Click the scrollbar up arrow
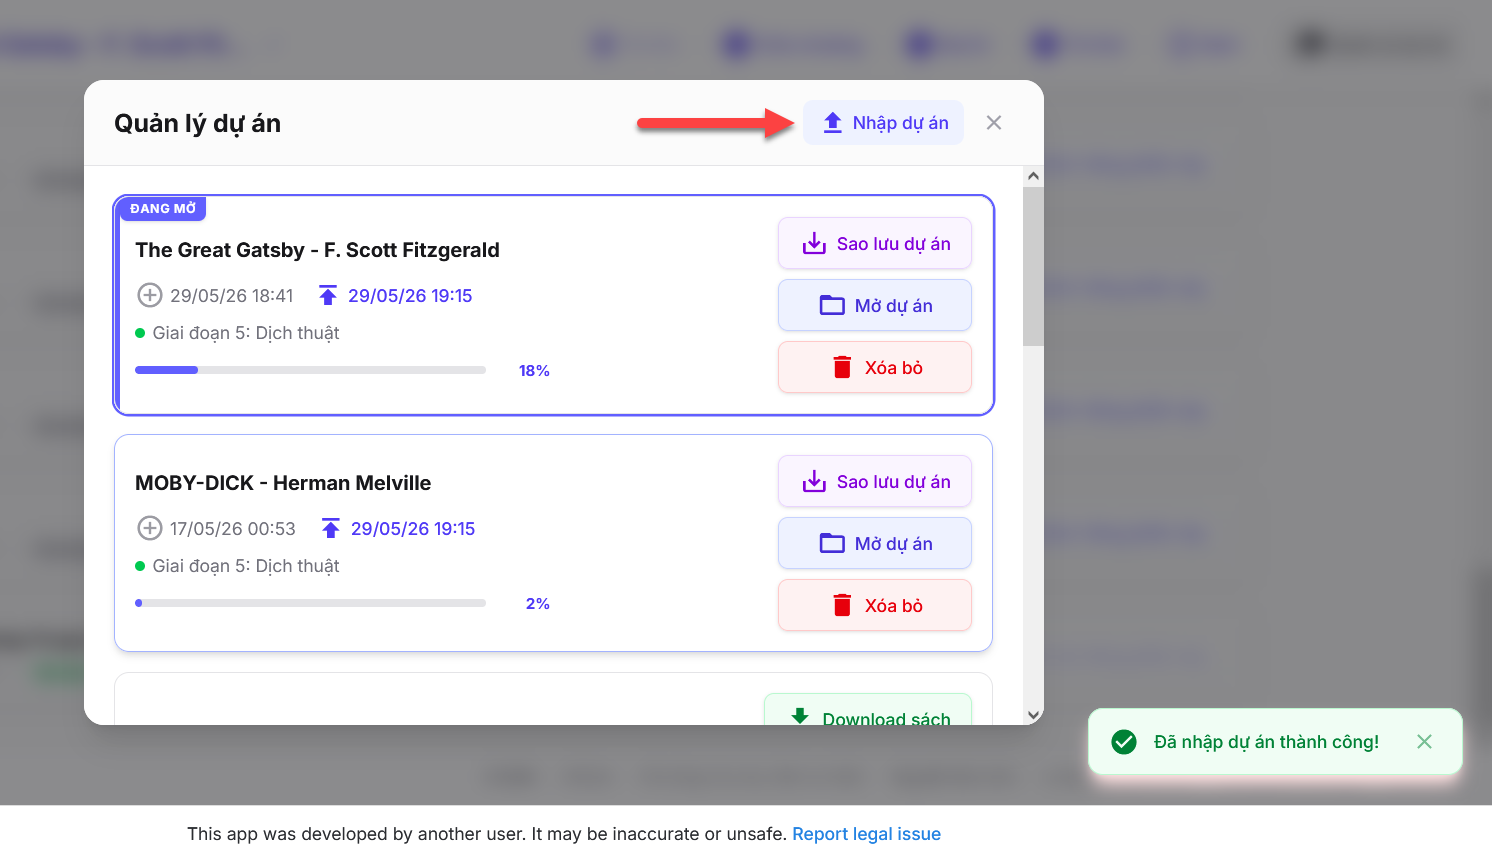This screenshot has width=1492, height=861. [1033, 176]
